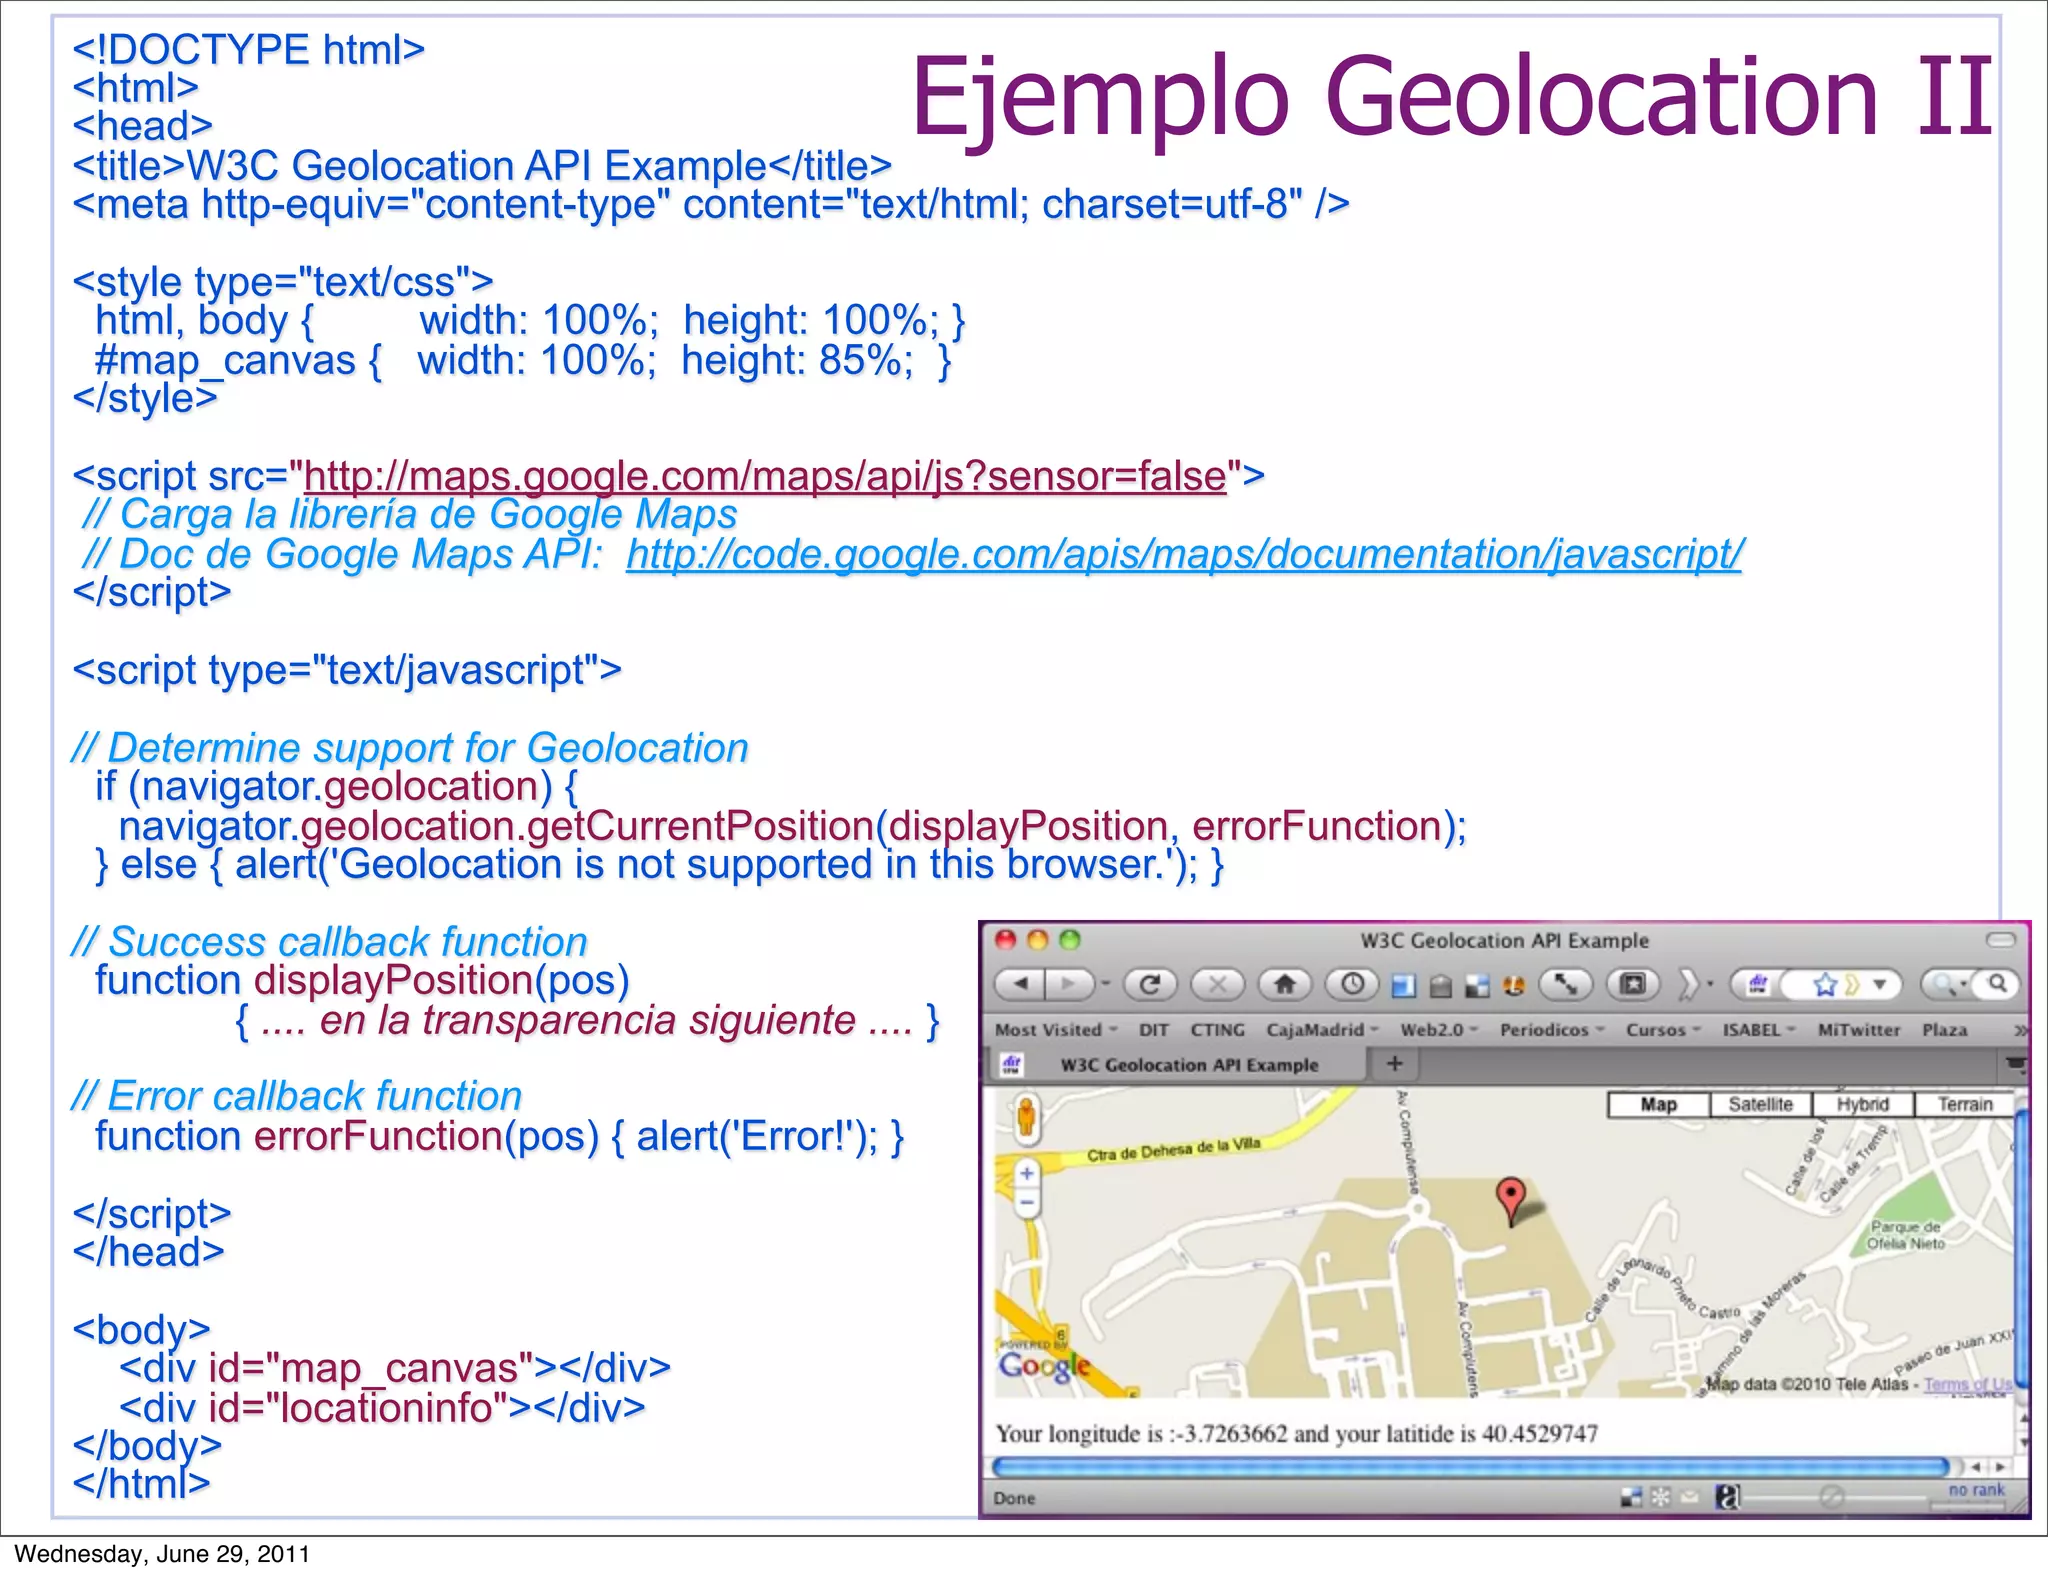2048x1576 pixels.
Task: Go back with the browser's back arrow
Action: click(x=1020, y=984)
